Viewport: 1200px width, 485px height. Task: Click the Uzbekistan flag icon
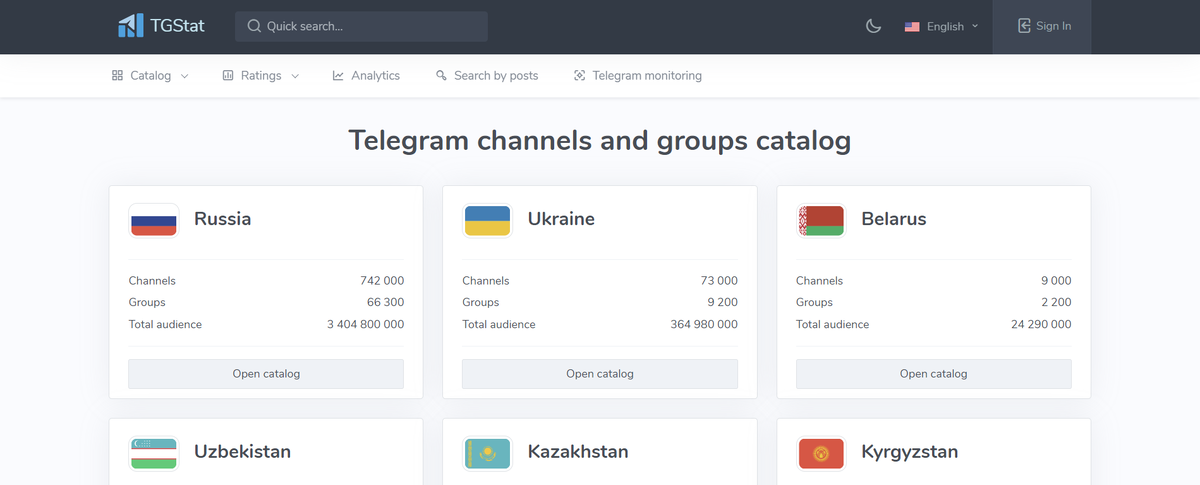coord(154,453)
